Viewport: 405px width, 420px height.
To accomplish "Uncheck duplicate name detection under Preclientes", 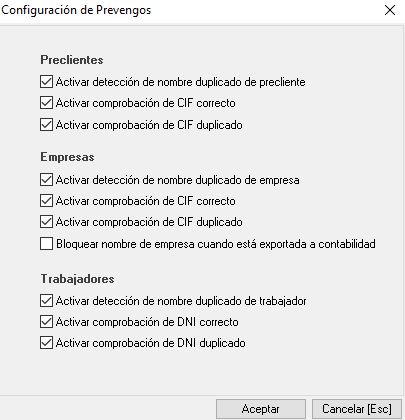I will tap(46, 82).
